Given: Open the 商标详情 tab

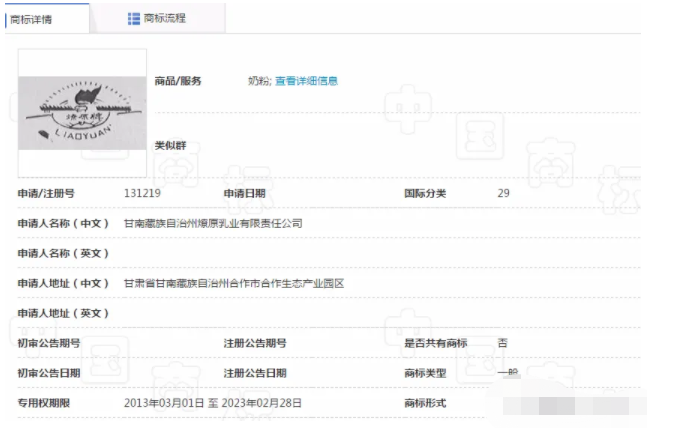Looking at the screenshot, I should pos(47,19).
